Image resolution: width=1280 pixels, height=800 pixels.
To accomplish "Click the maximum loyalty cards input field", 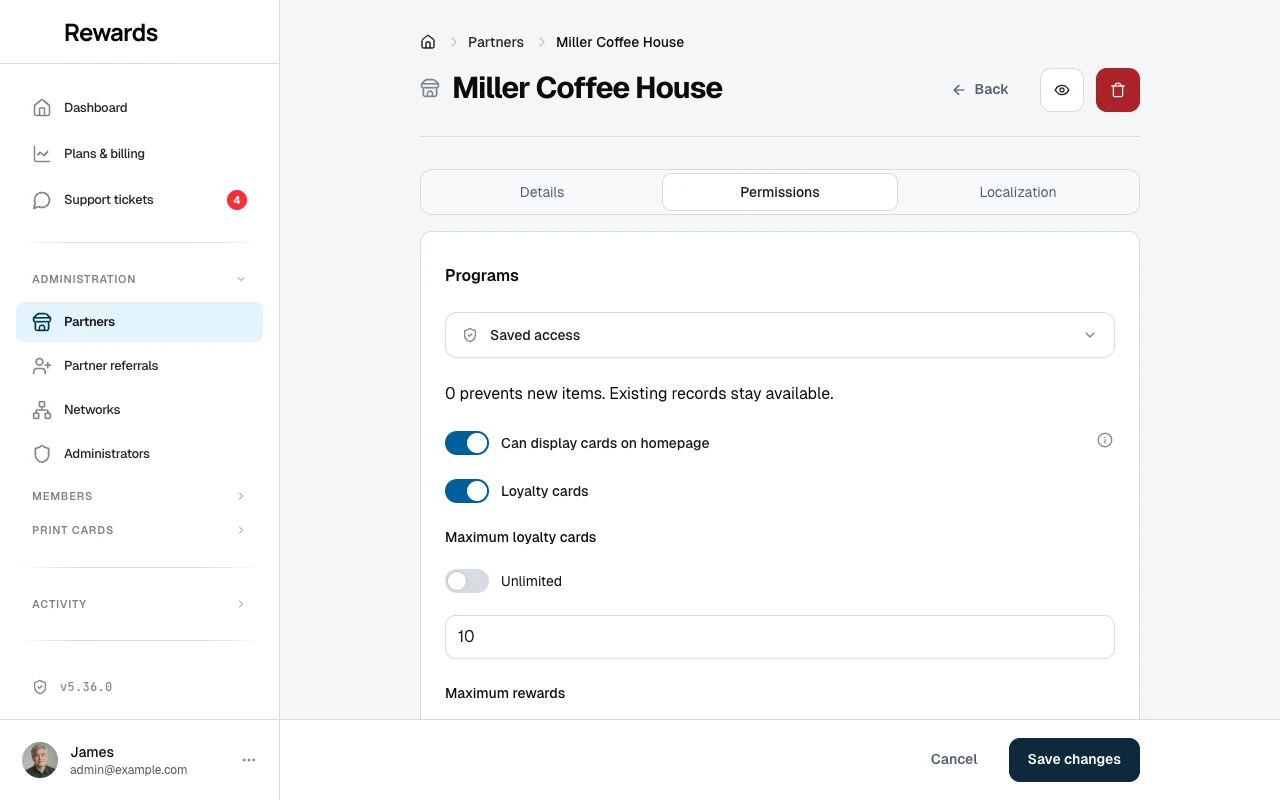I will [x=780, y=637].
